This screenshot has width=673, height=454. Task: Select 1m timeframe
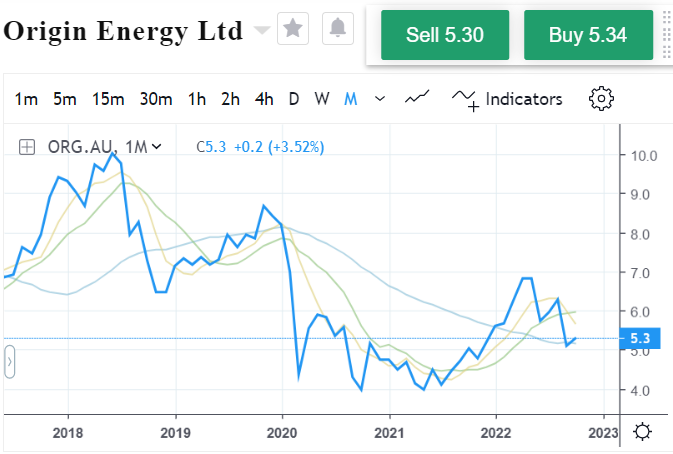[x=26, y=99]
